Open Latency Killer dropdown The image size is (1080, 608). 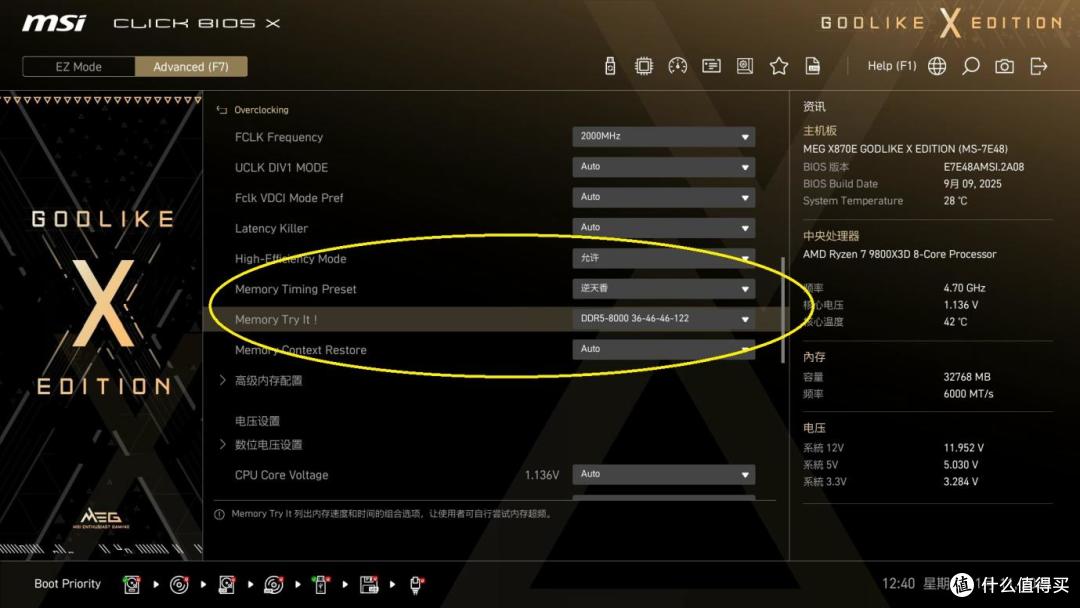click(663, 227)
